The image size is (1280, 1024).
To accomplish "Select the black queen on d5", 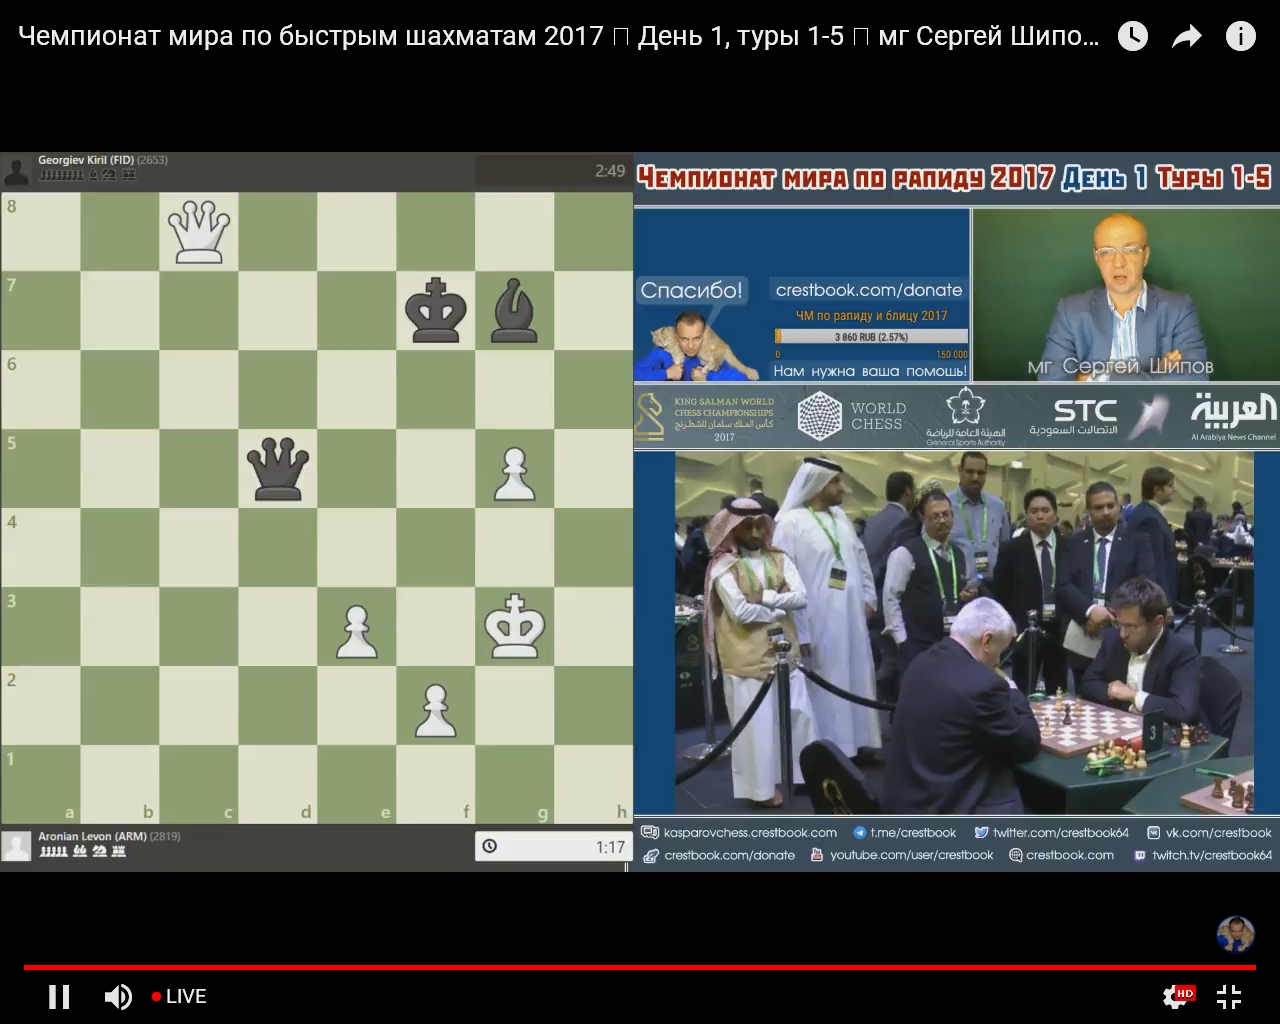I will [278, 468].
